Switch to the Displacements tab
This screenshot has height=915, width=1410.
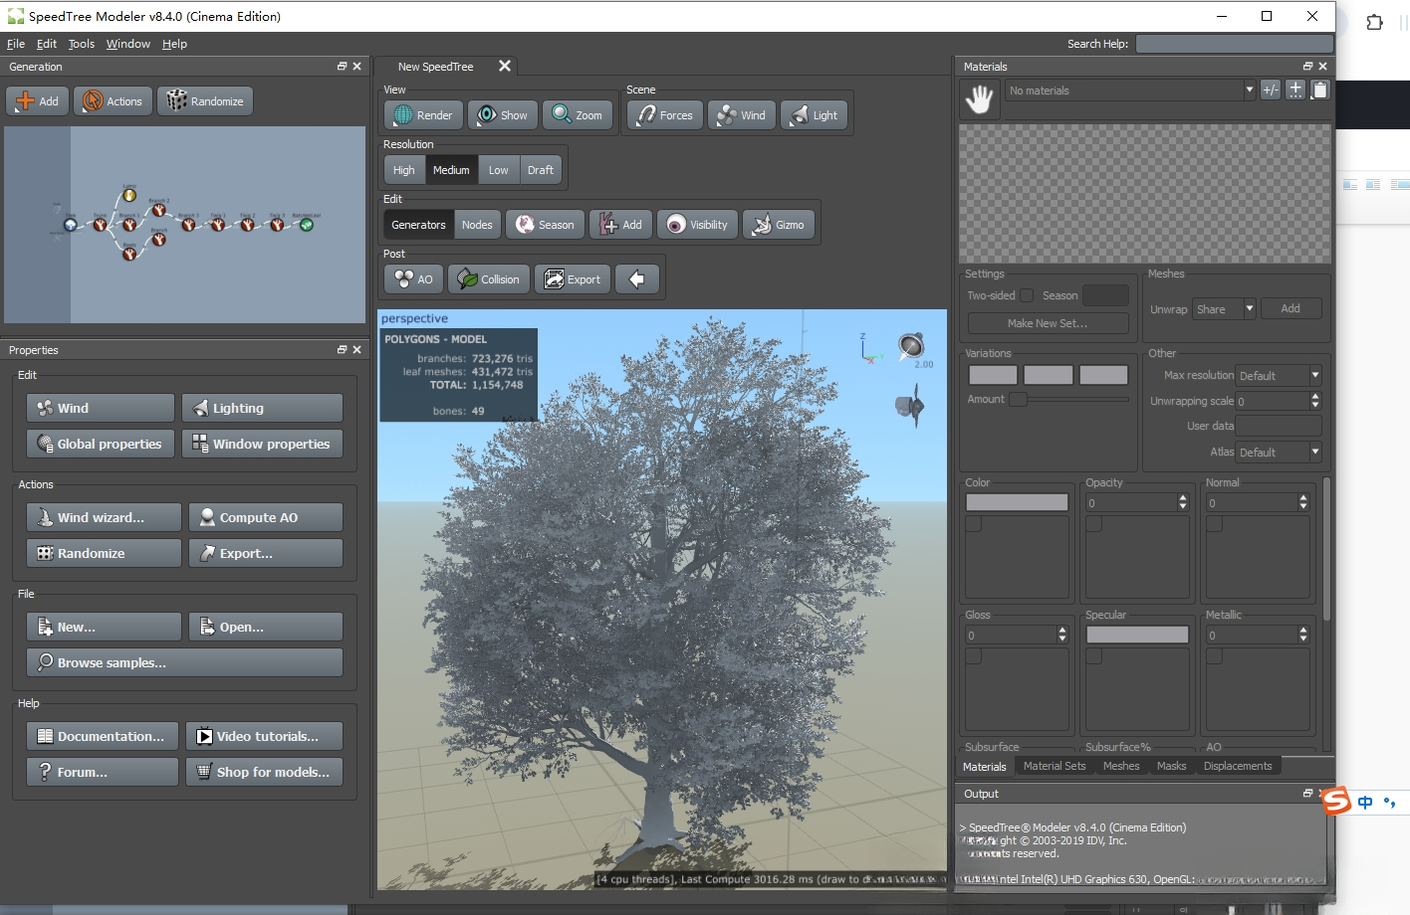[1238, 766]
